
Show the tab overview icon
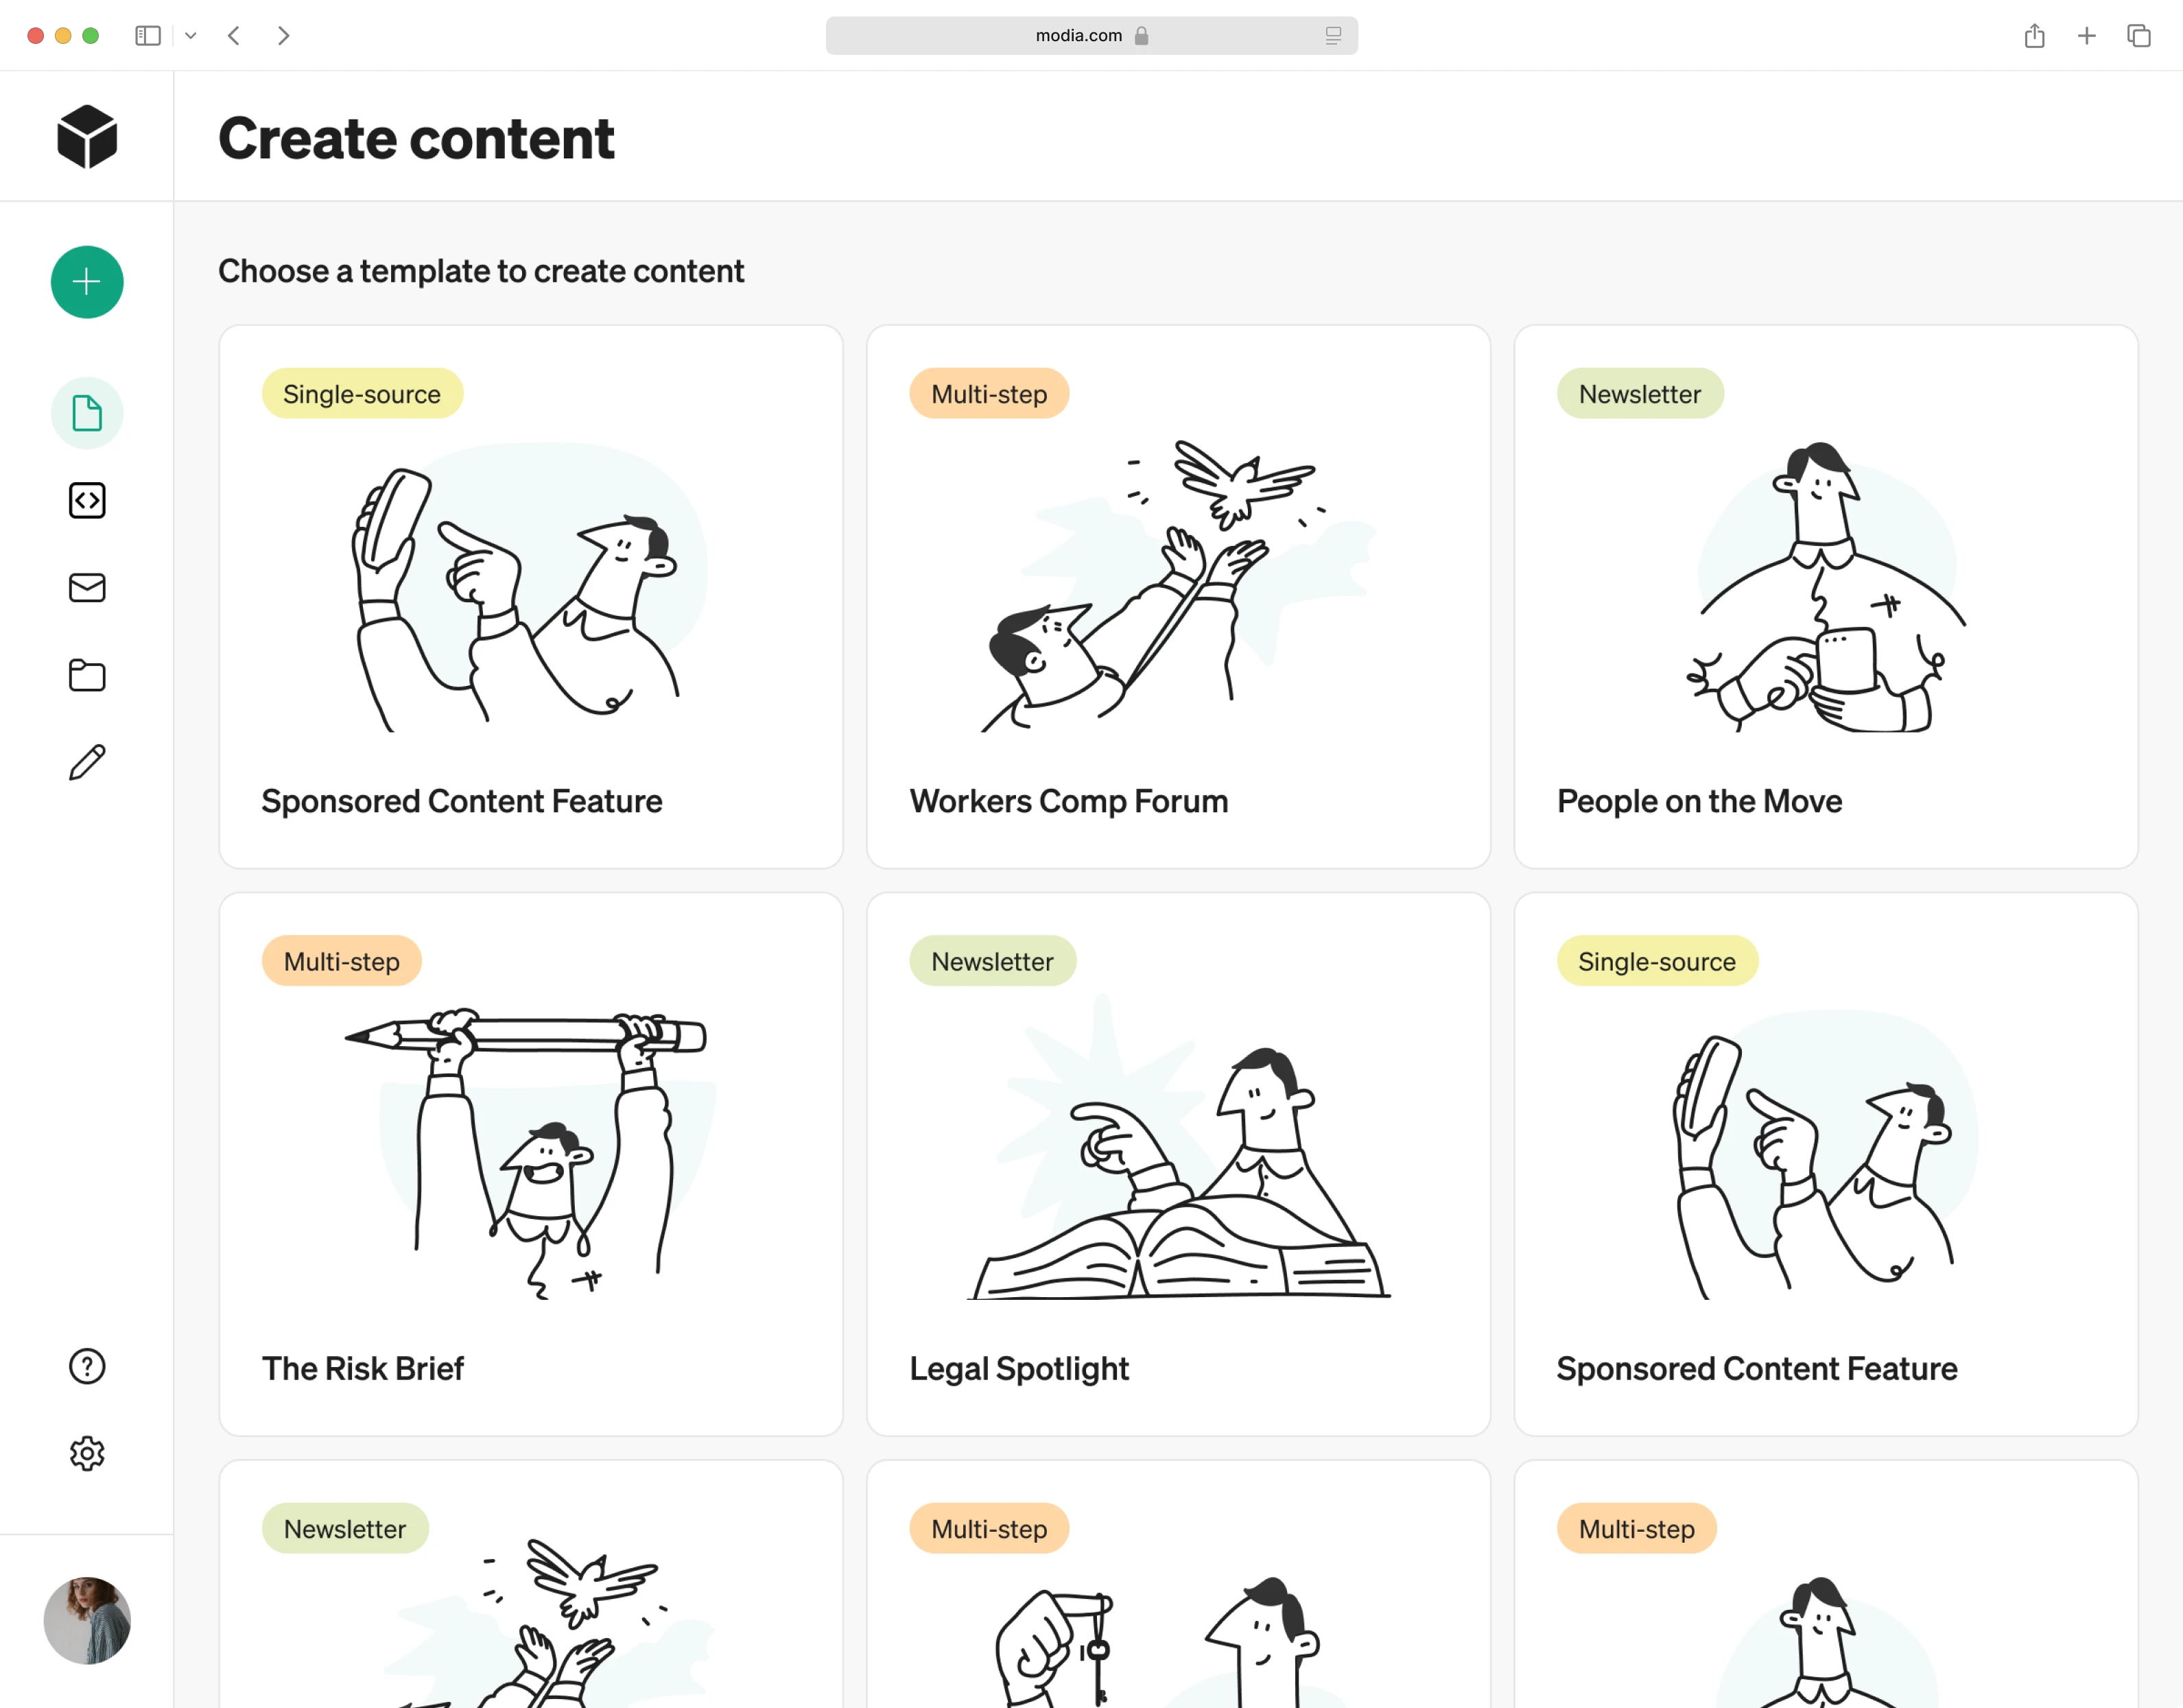[x=2138, y=36]
